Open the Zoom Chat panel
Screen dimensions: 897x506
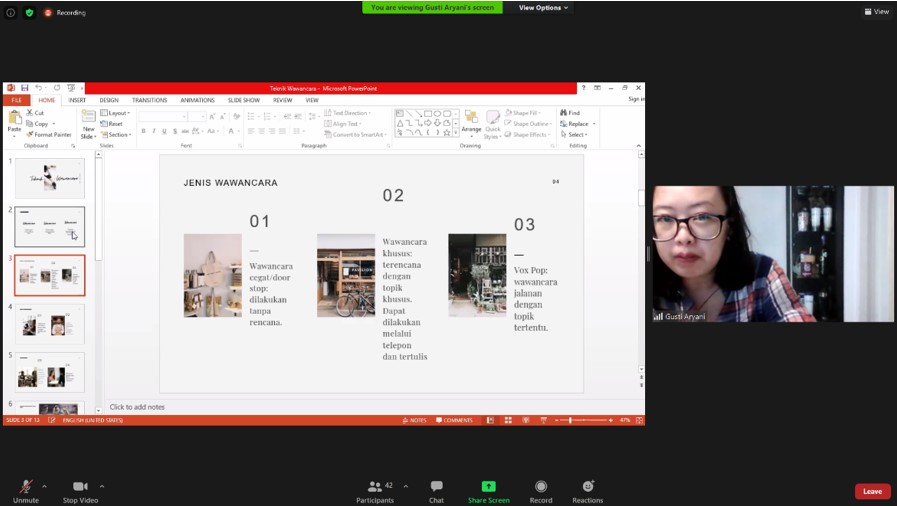(x=436, y=490)
